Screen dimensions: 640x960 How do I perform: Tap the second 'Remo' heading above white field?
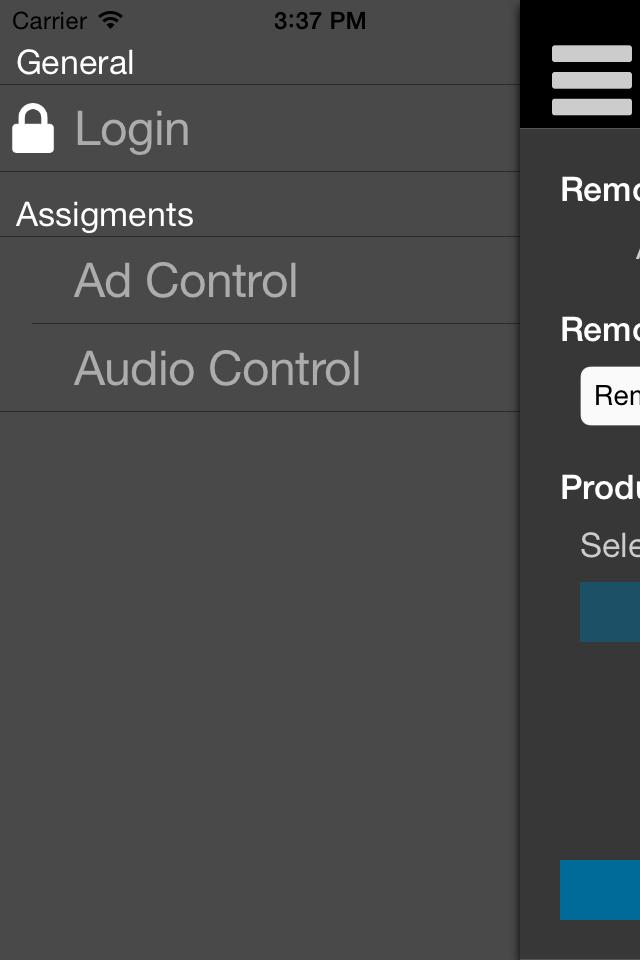[600, 329]
